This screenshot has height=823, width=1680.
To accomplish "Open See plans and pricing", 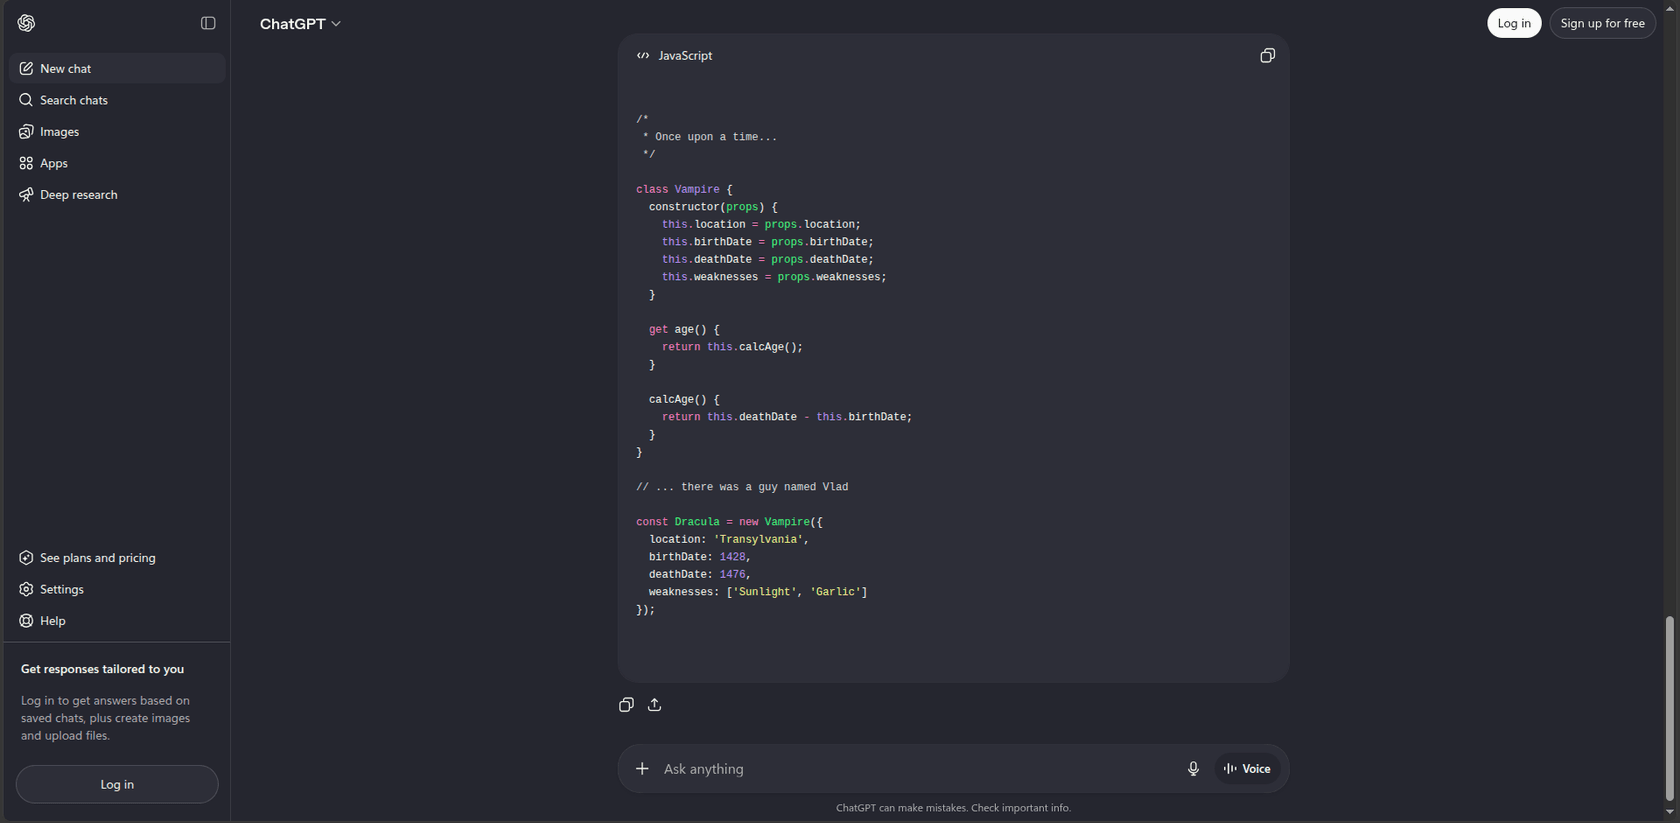I will tap(117, 558).
